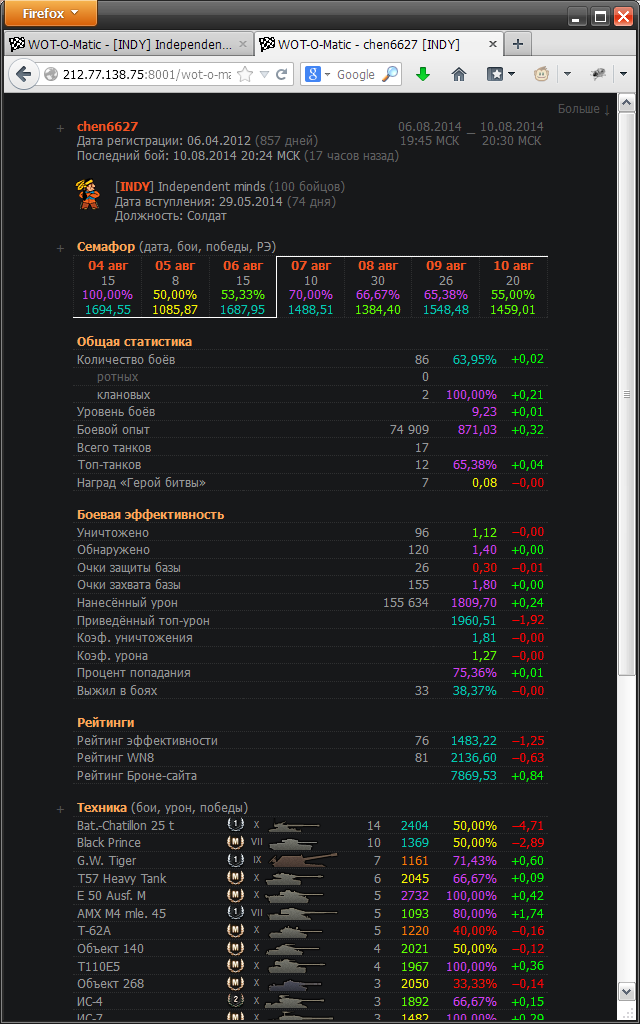Open the search engine selector dropdown
Image resolution: width=640 pixels, height=1024 pixels.
(318, 74)
